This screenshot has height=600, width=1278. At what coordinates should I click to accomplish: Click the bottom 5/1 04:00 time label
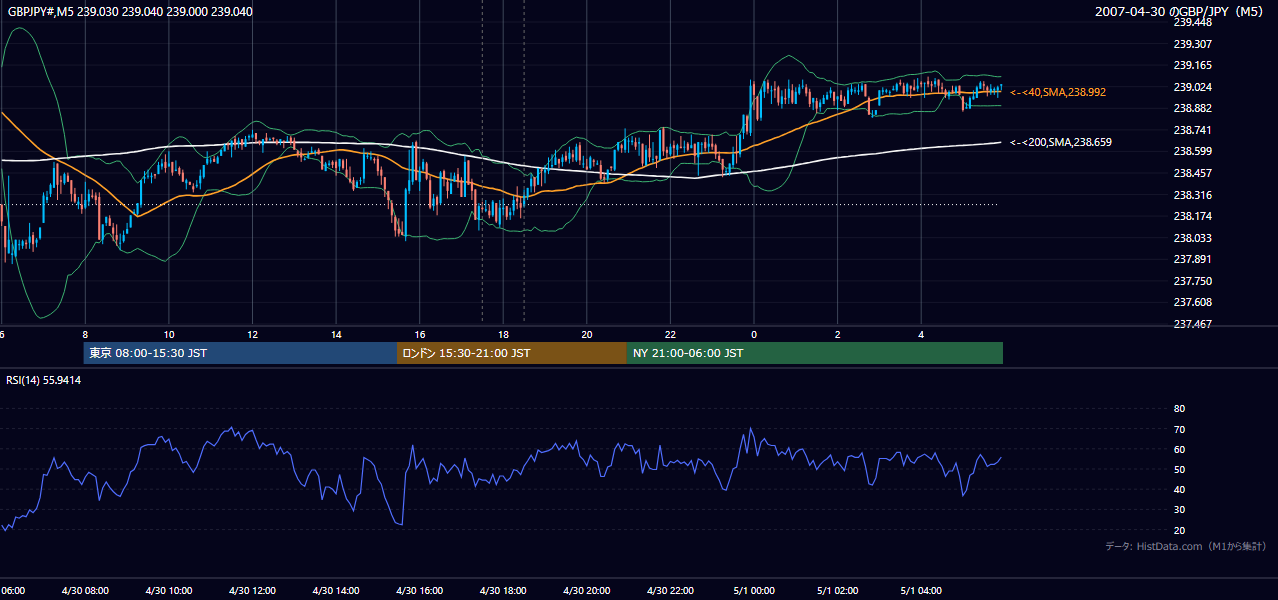click(x=921, y=590)
